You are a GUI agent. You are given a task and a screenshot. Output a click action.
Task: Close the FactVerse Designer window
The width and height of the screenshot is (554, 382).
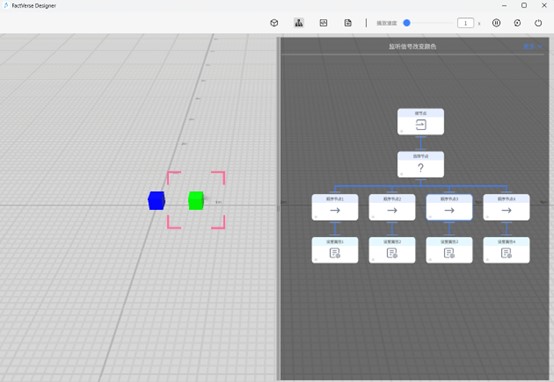(x=544, y=5)
